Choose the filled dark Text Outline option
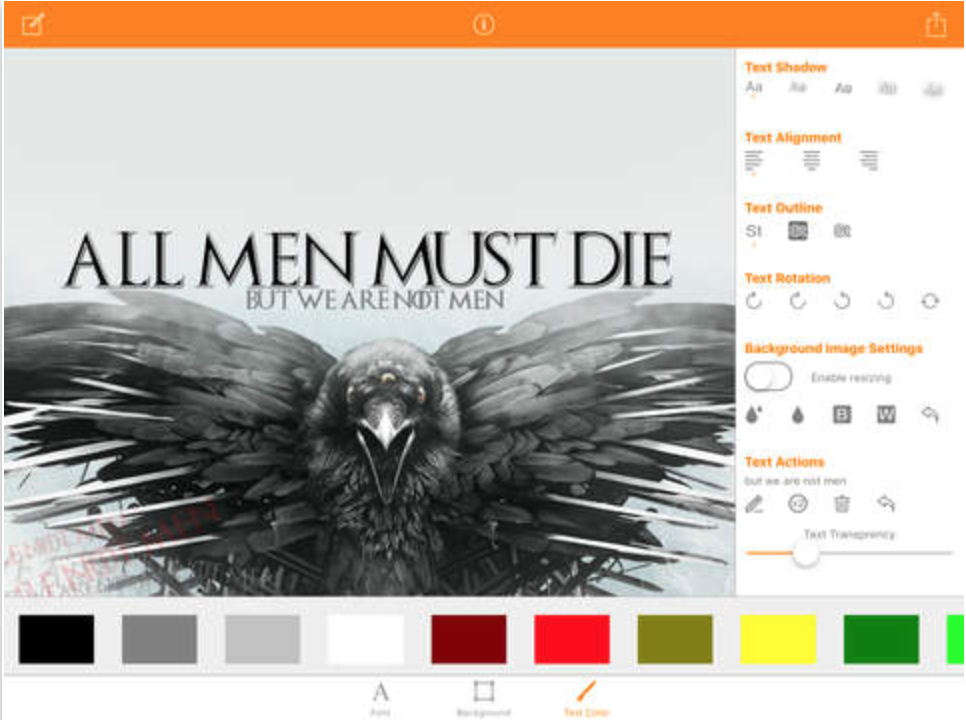966x720 pixels. point(798,231)
